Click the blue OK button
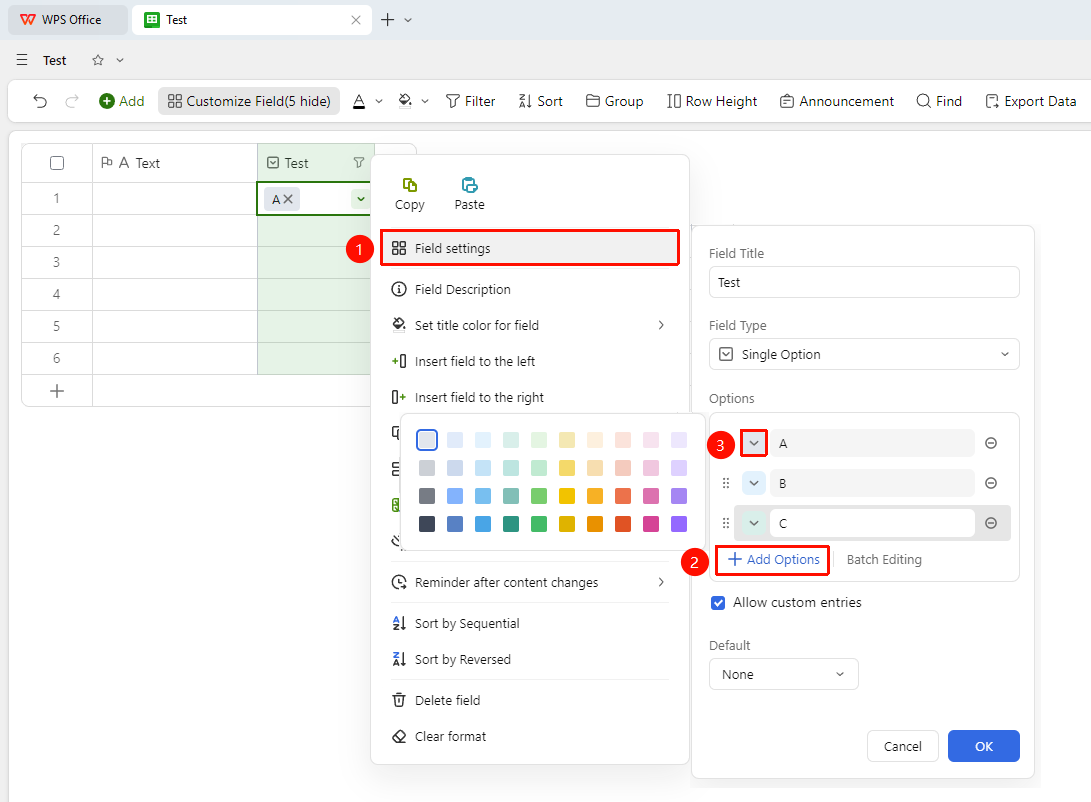1091x802 pixels. click(983, 746)
